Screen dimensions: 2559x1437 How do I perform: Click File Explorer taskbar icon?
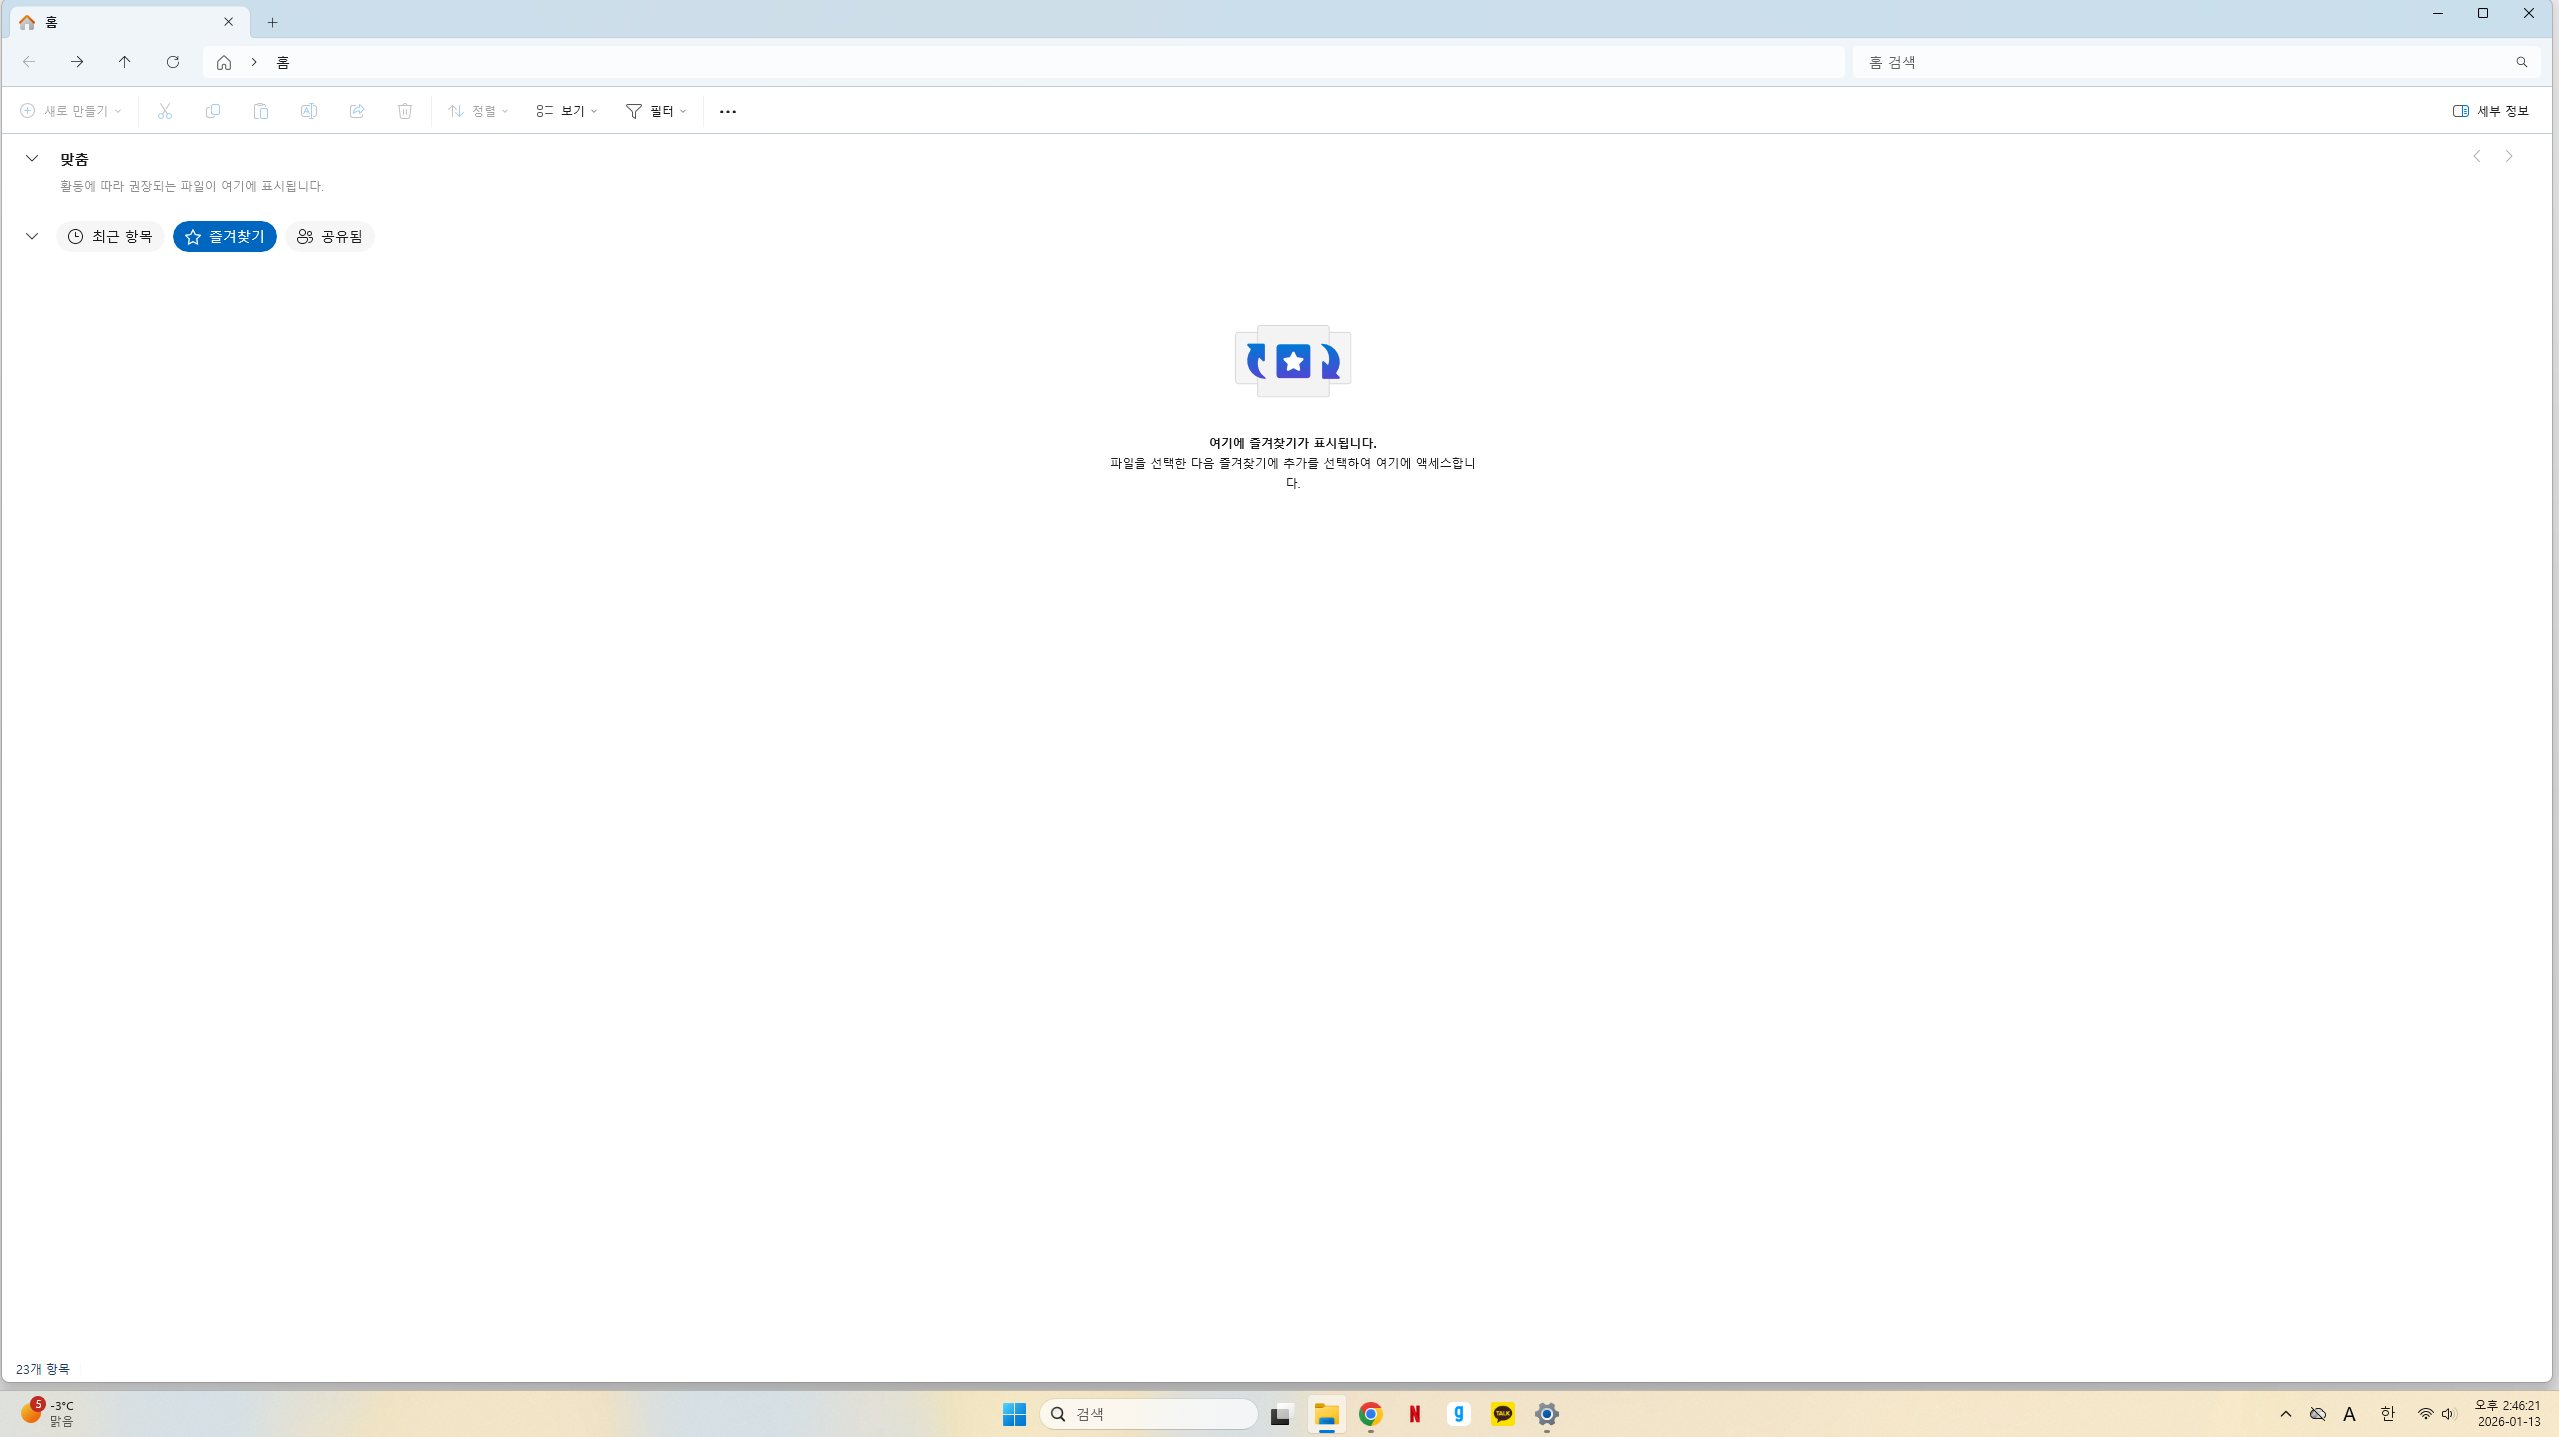[x=1326, y=1414]
